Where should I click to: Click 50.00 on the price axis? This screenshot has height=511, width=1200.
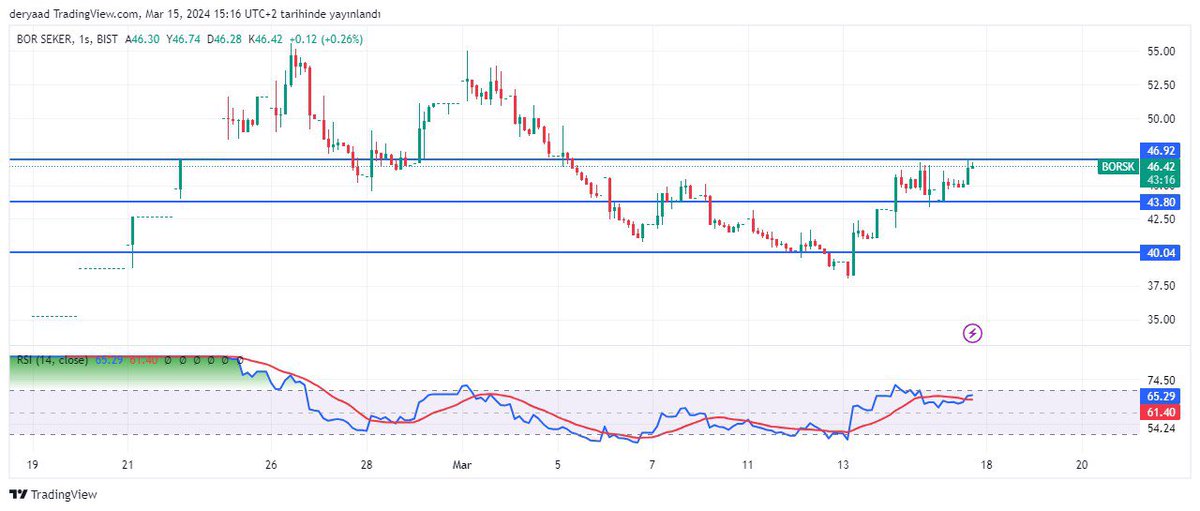(1161, 118)
